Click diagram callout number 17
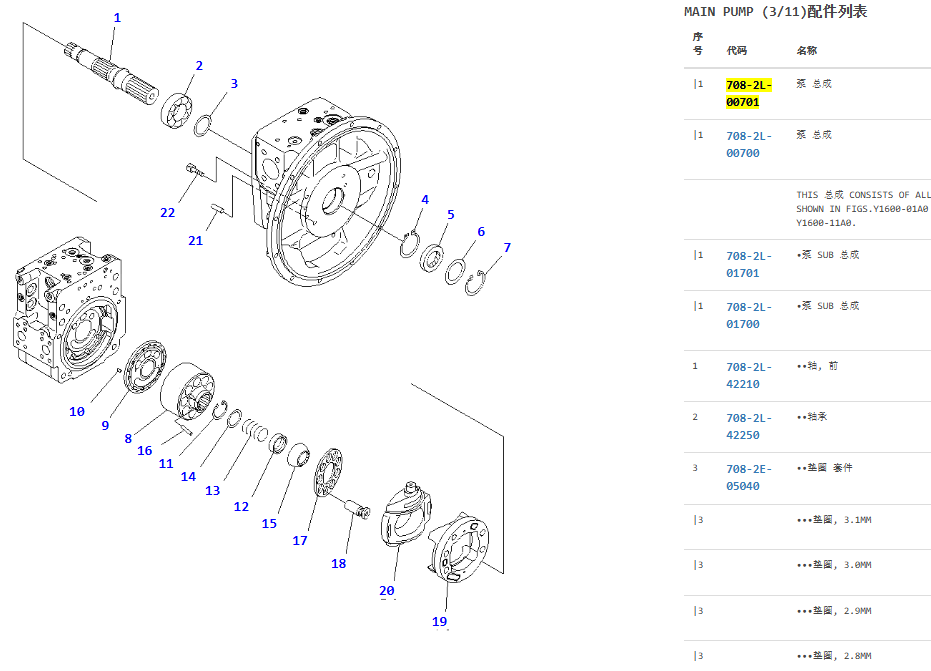 [300, 540]
